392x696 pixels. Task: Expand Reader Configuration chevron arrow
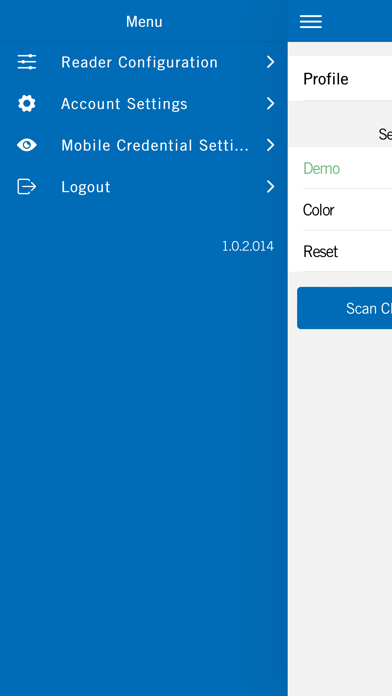270,62
